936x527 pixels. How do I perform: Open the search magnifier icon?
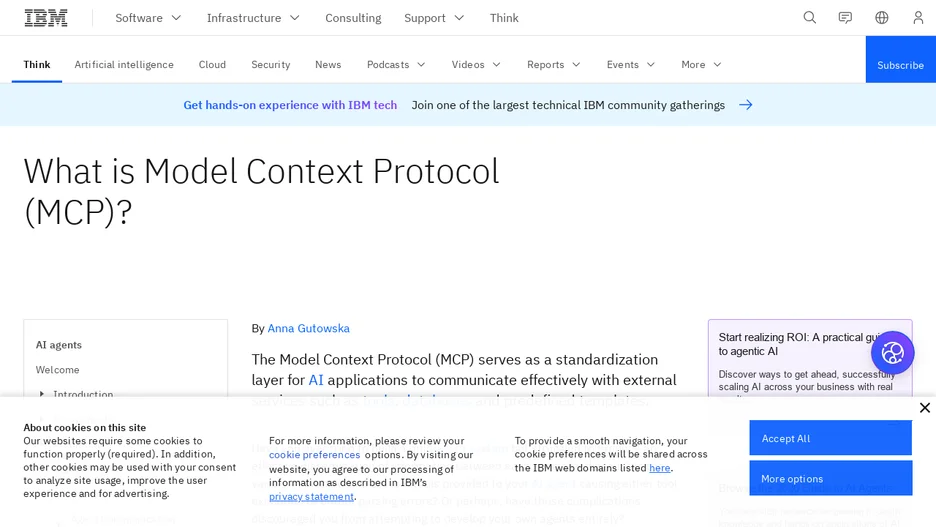click(809, 18)
